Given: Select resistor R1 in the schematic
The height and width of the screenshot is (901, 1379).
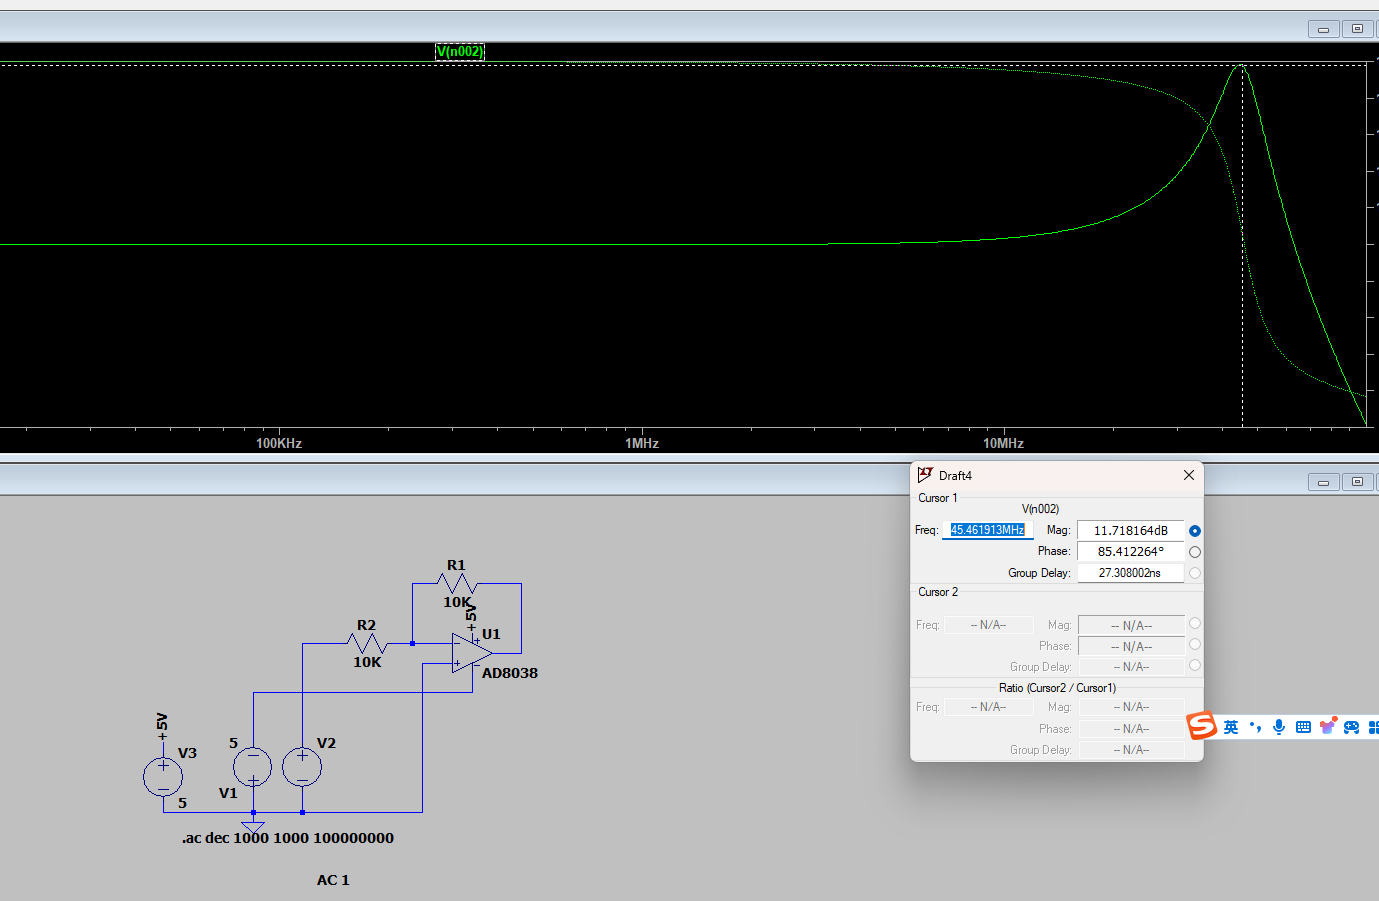Looking at the screenshot, I should click(x=457, y=582).
